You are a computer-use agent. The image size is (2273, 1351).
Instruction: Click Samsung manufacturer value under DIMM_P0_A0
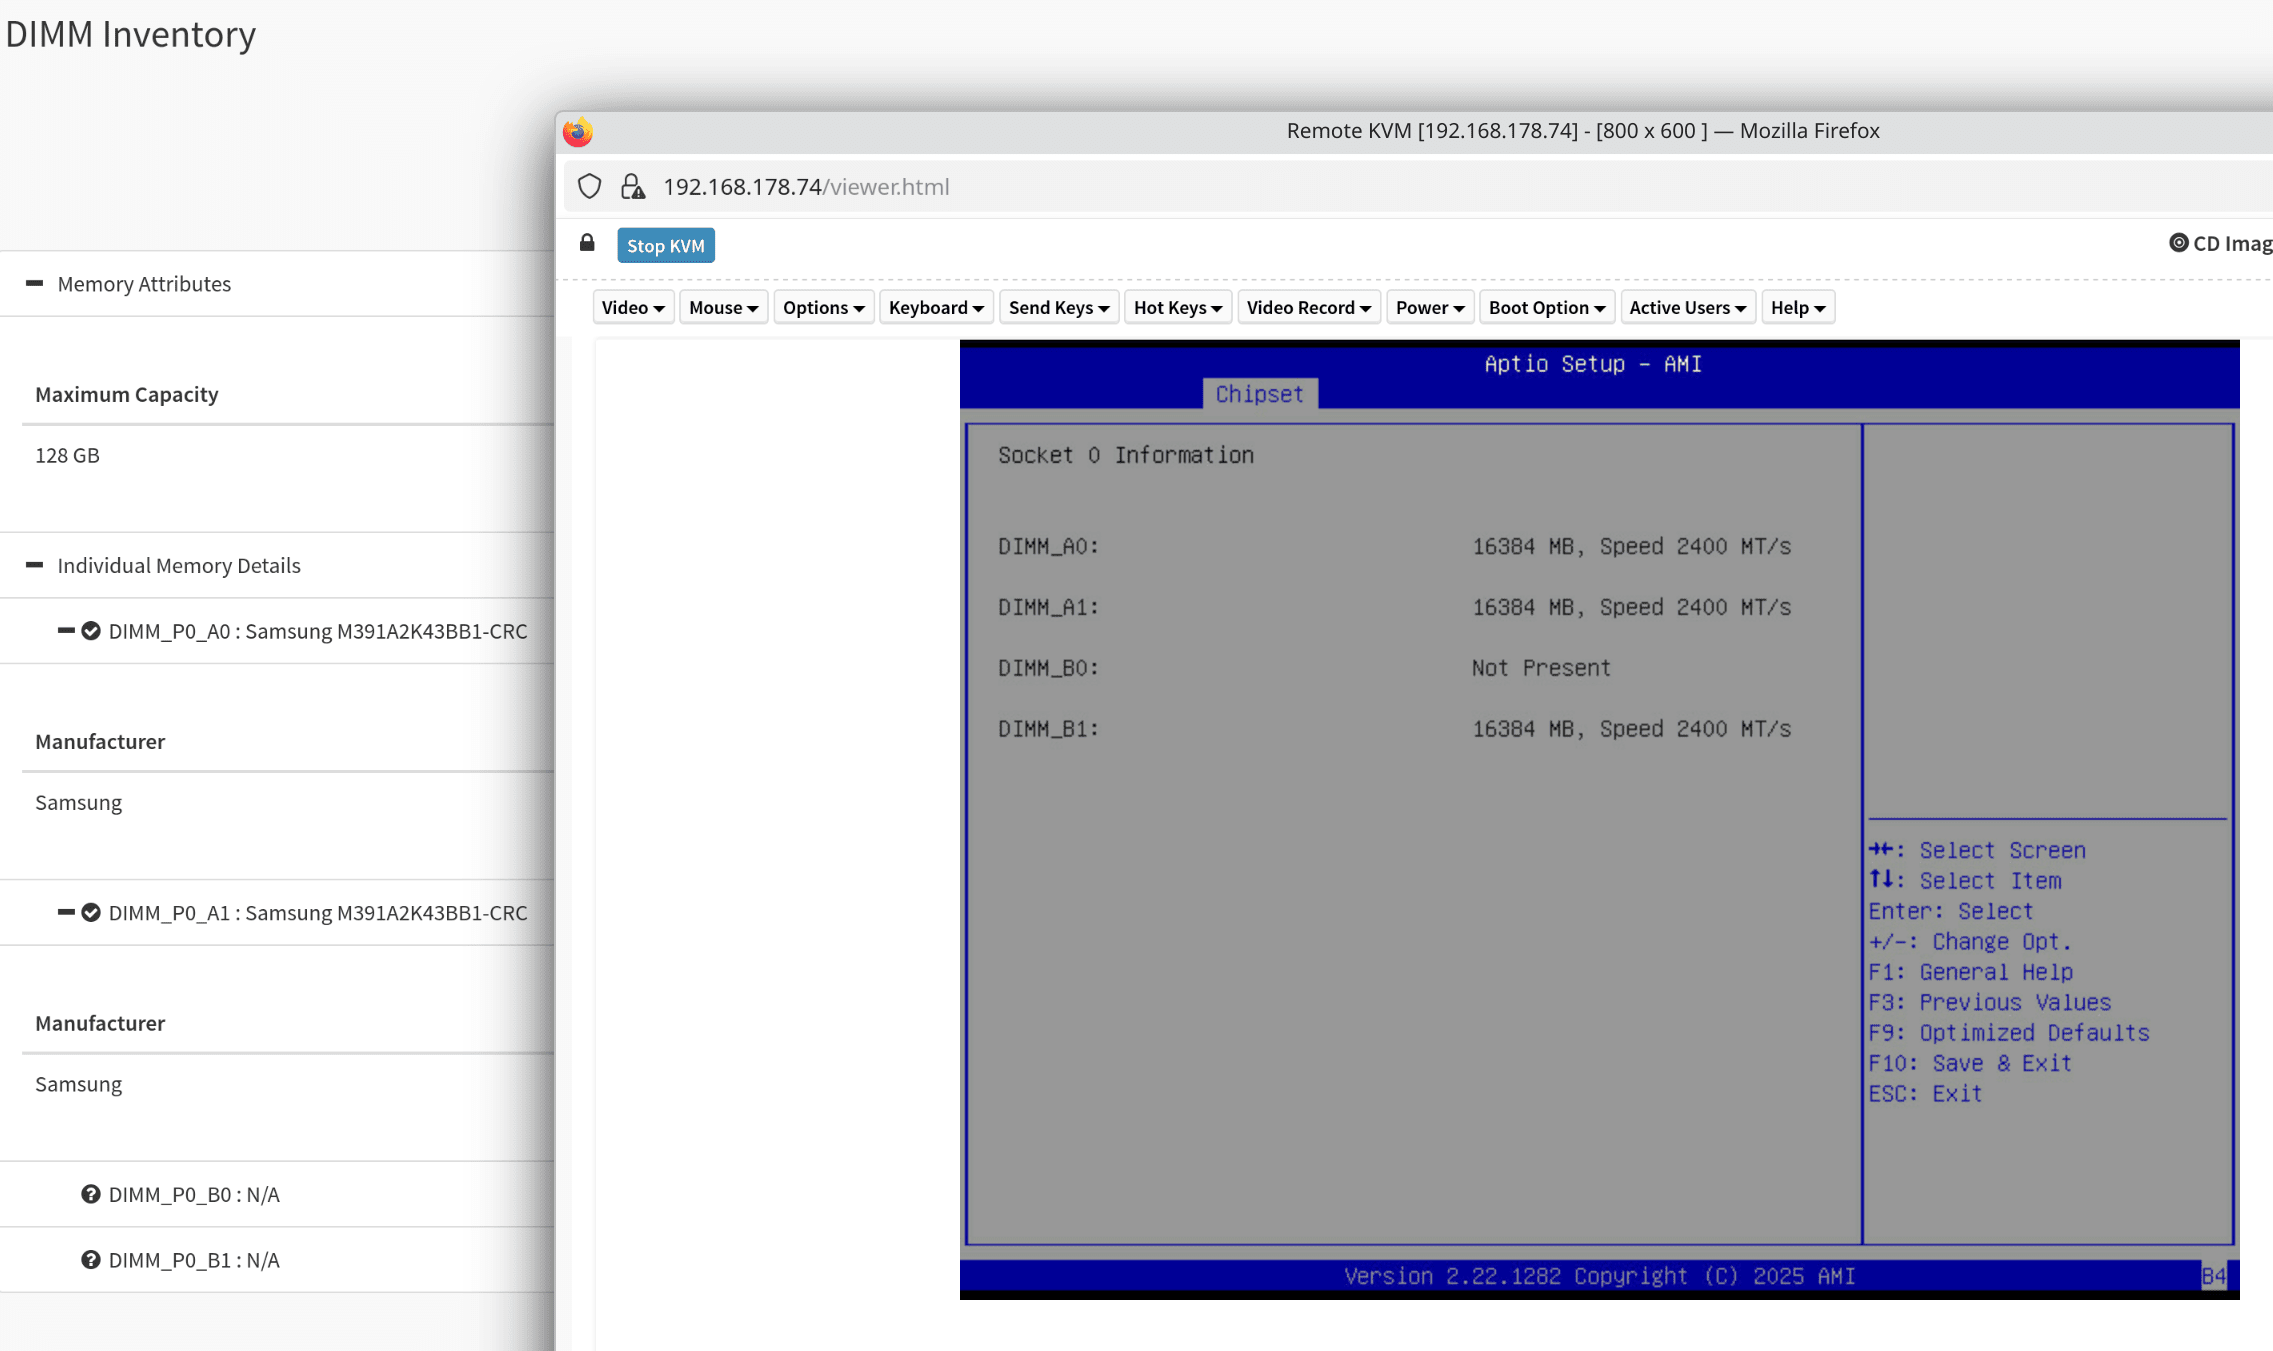79,802
